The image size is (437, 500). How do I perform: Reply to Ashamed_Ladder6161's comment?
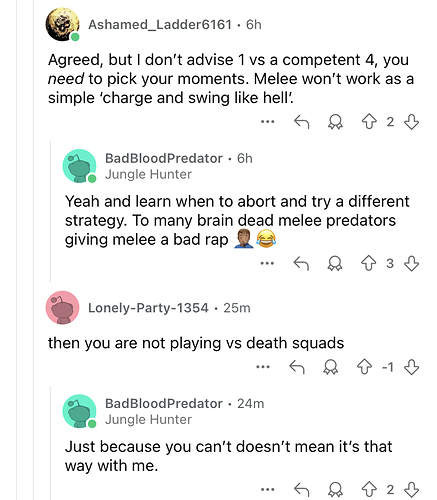302,122
